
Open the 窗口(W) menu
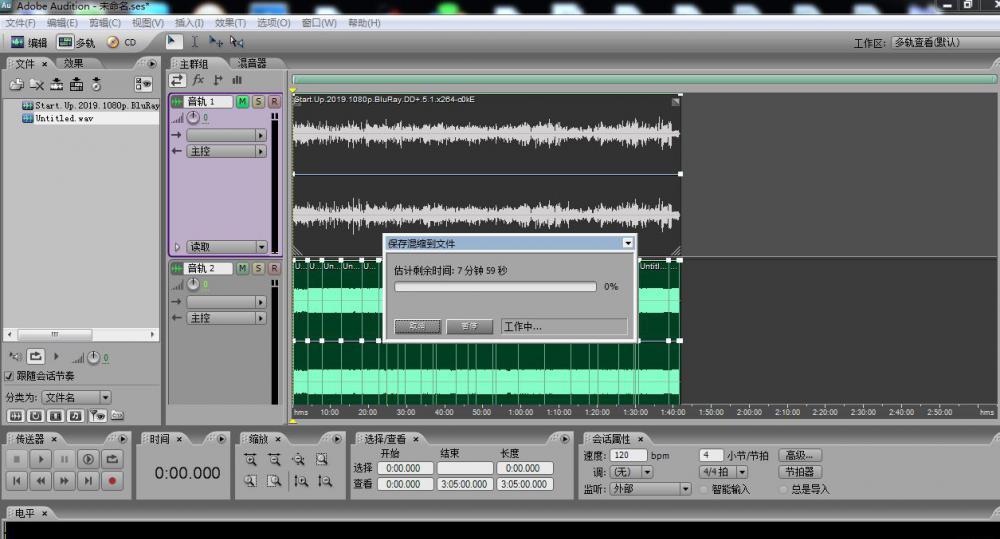319,23
